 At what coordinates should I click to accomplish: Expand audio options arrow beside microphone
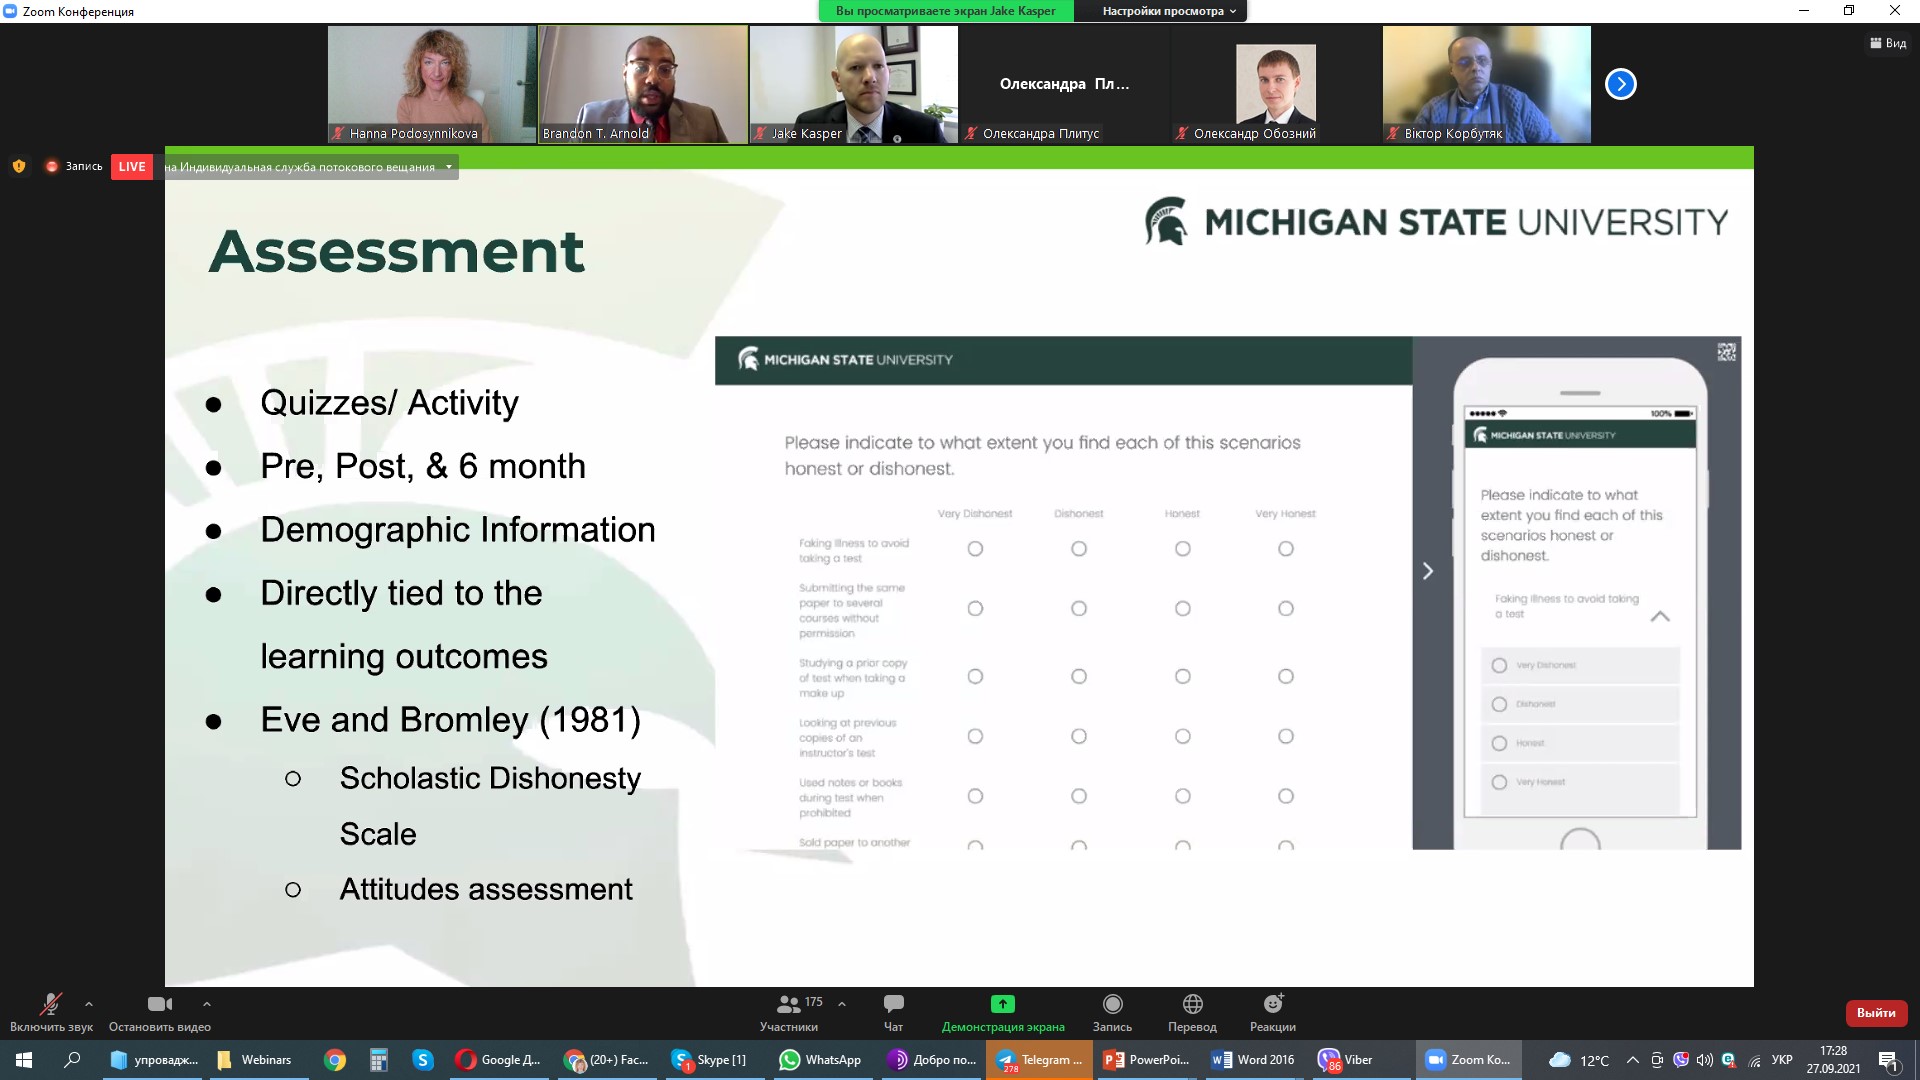pos(89,1004)
